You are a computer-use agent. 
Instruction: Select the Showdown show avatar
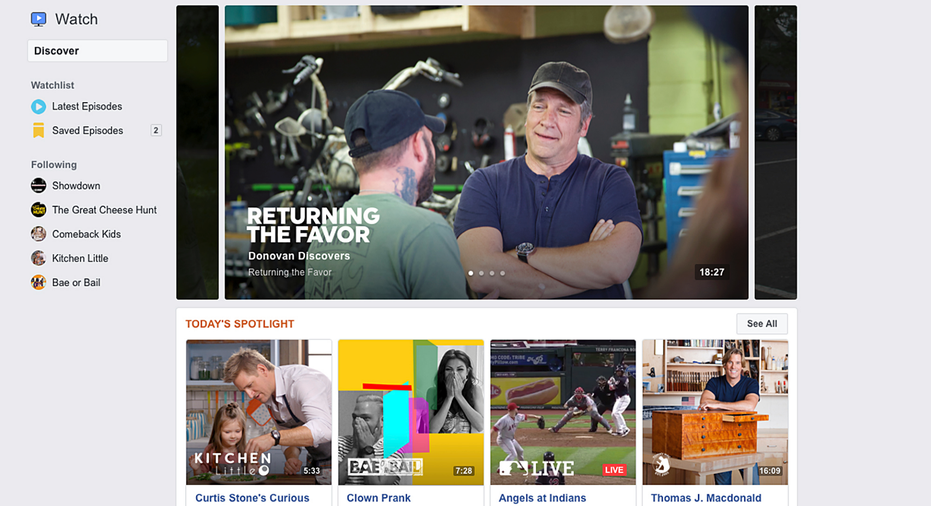click(x=39, y=185)
